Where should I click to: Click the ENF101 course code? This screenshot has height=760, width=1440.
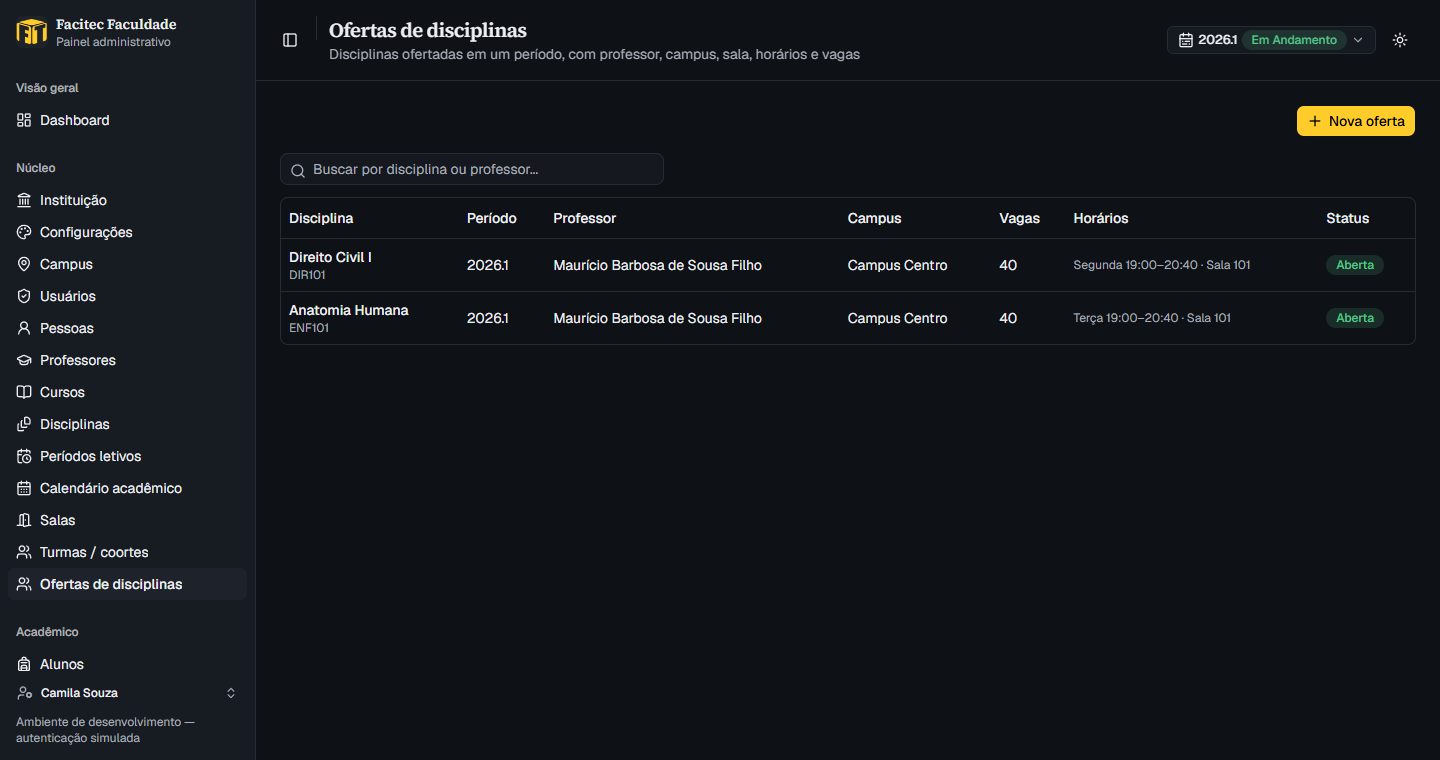pyautogui.click(x=309, y=328)
